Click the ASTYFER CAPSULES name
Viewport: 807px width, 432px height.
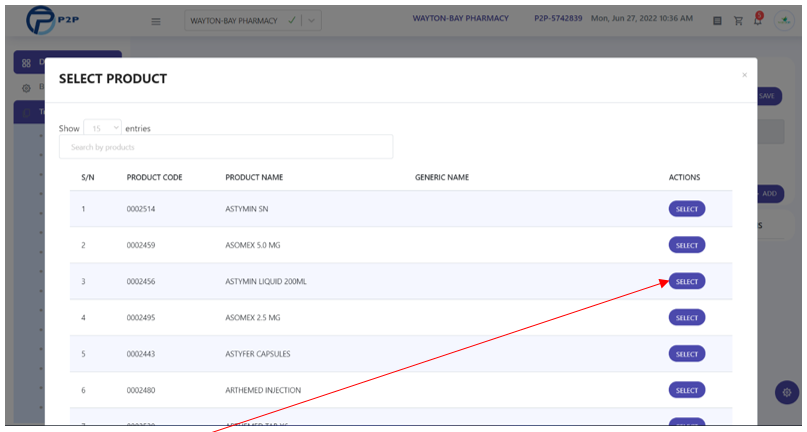[x=258, y=354]
